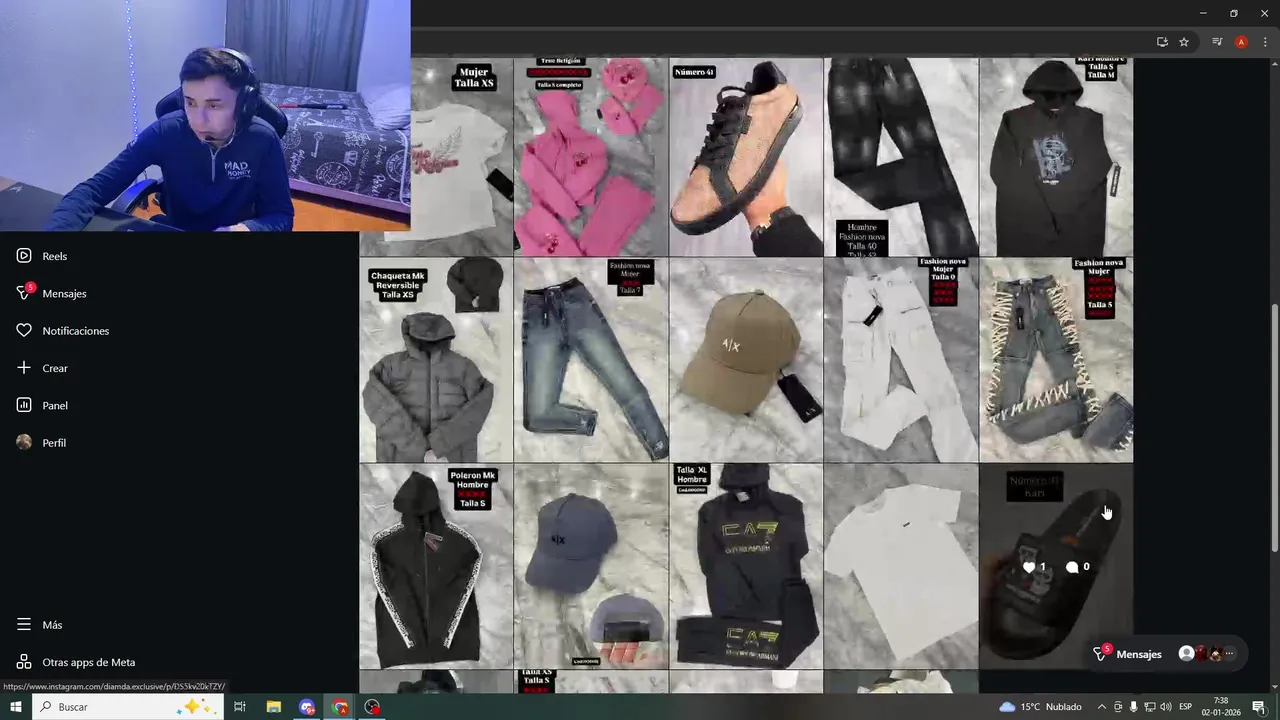Open the Chrome three-dot menu
1280x720 pixels.
coord(1265,42)
